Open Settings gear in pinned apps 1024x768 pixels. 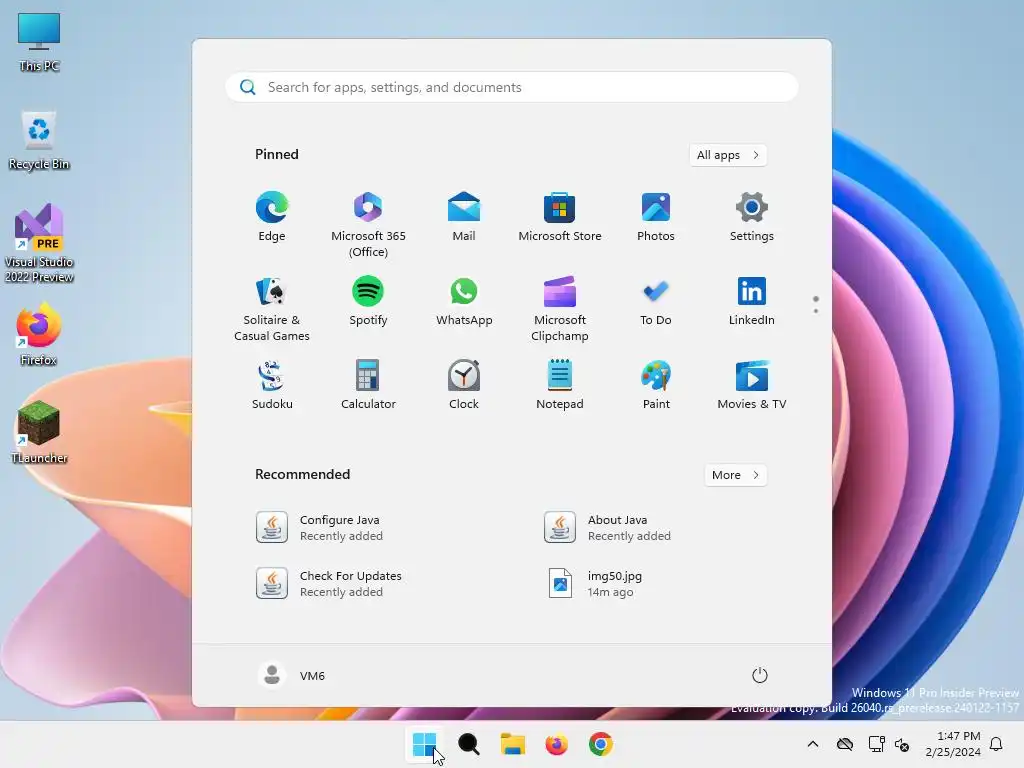752,217
